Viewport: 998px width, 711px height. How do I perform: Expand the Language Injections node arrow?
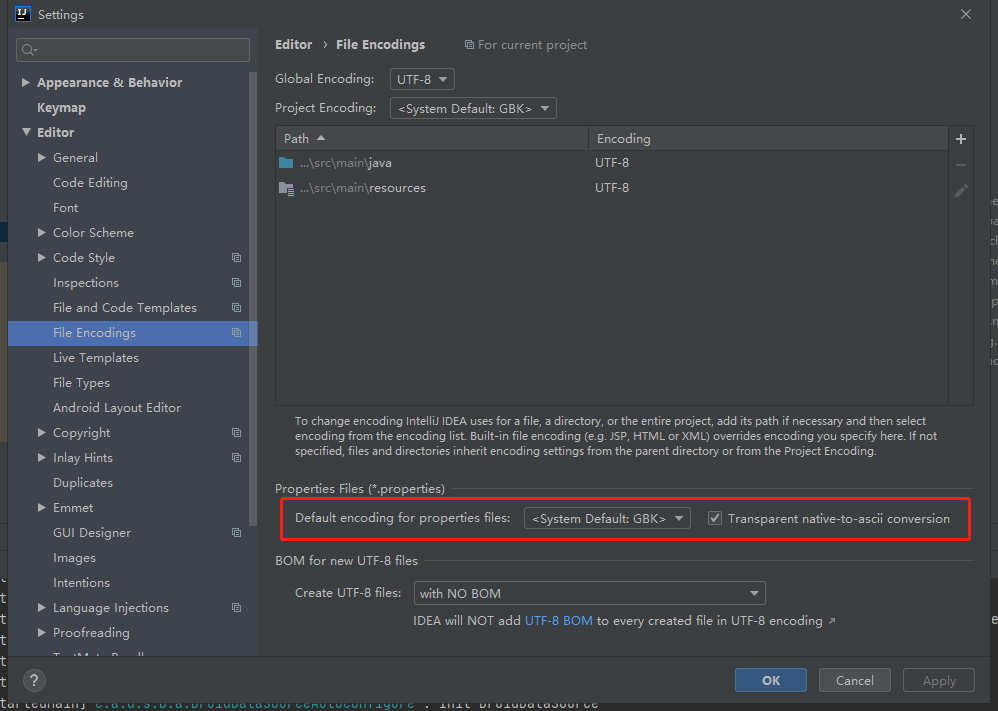pos(41,608)
